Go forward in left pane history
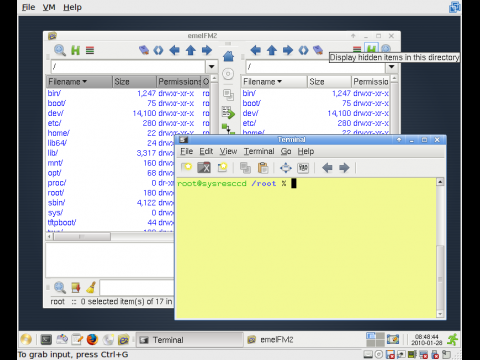 pyautogui.click(x=207, y=50)
